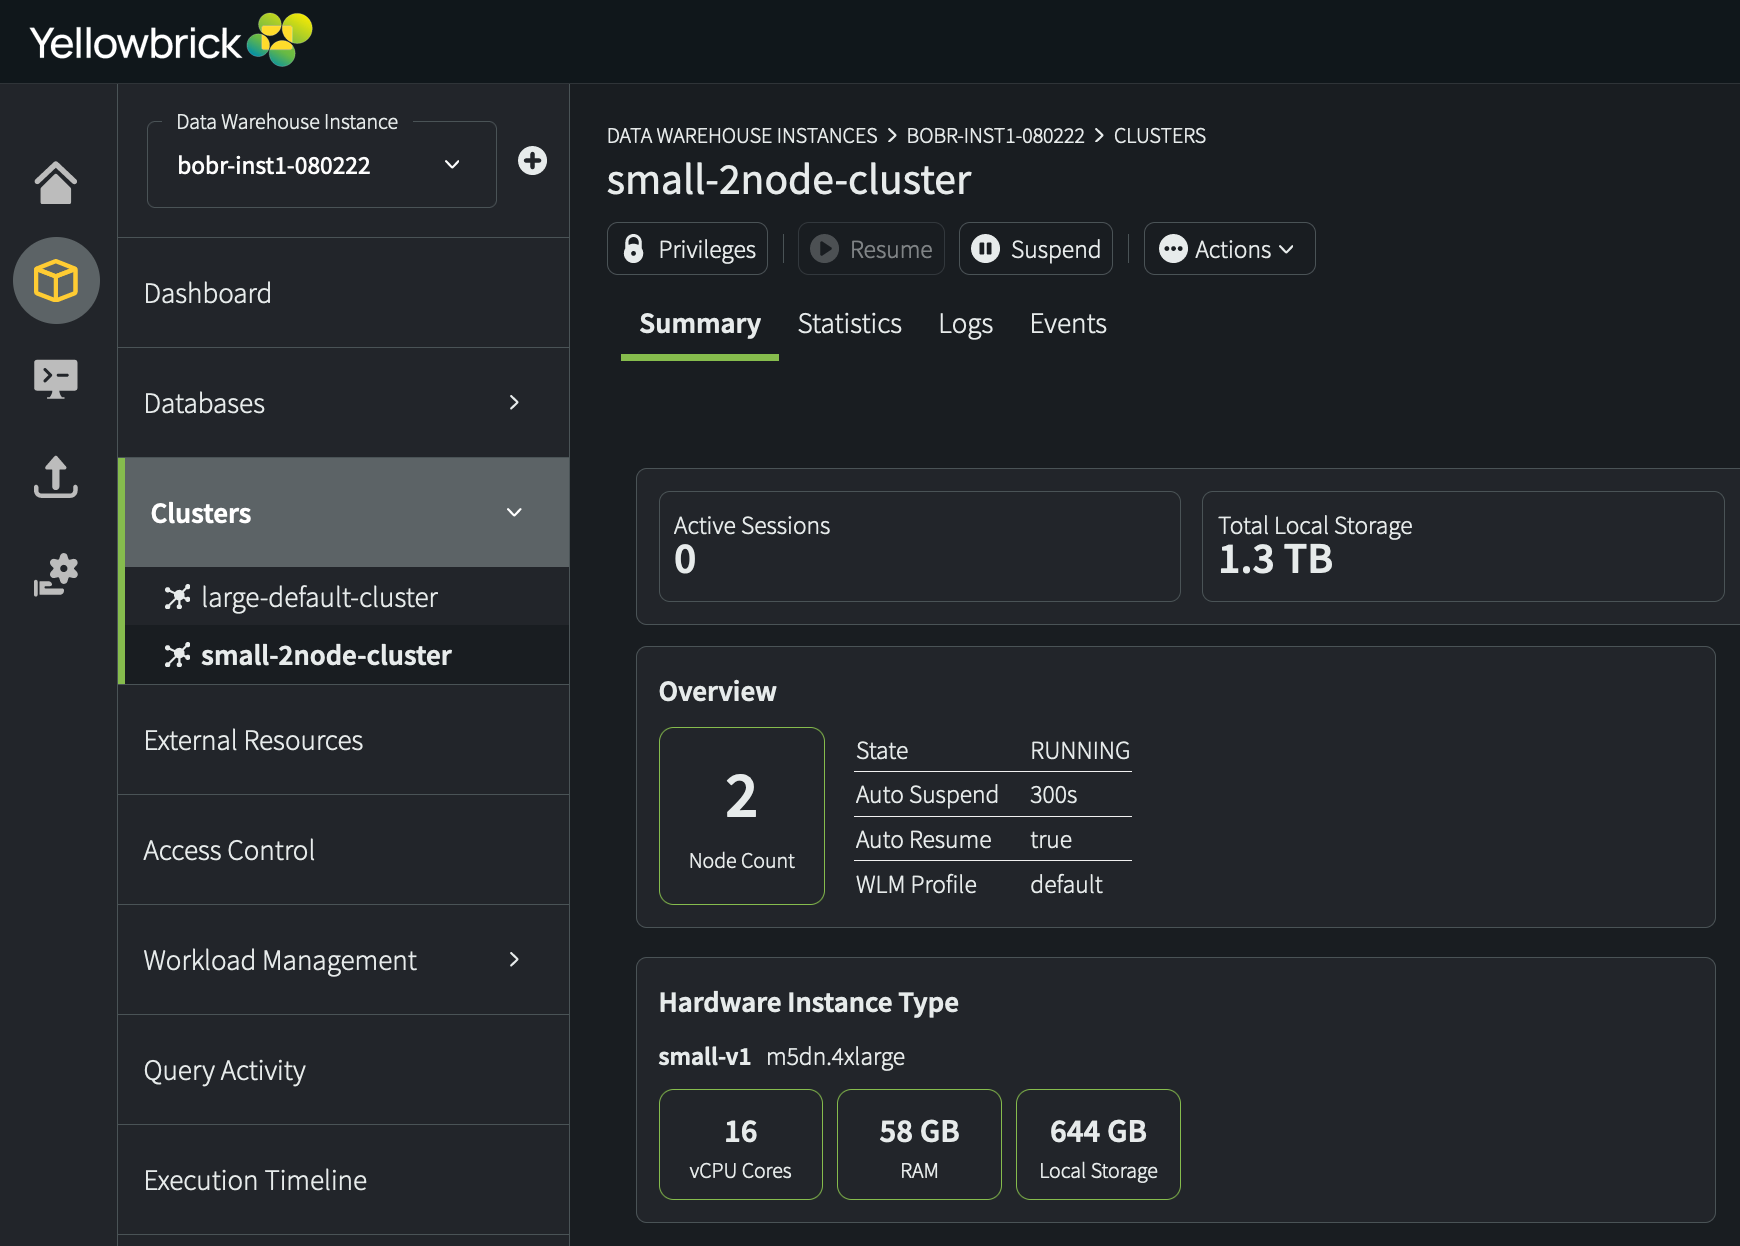1740x1246 pixels.
Task: Click the Privileges button
Action: (688, 249)
